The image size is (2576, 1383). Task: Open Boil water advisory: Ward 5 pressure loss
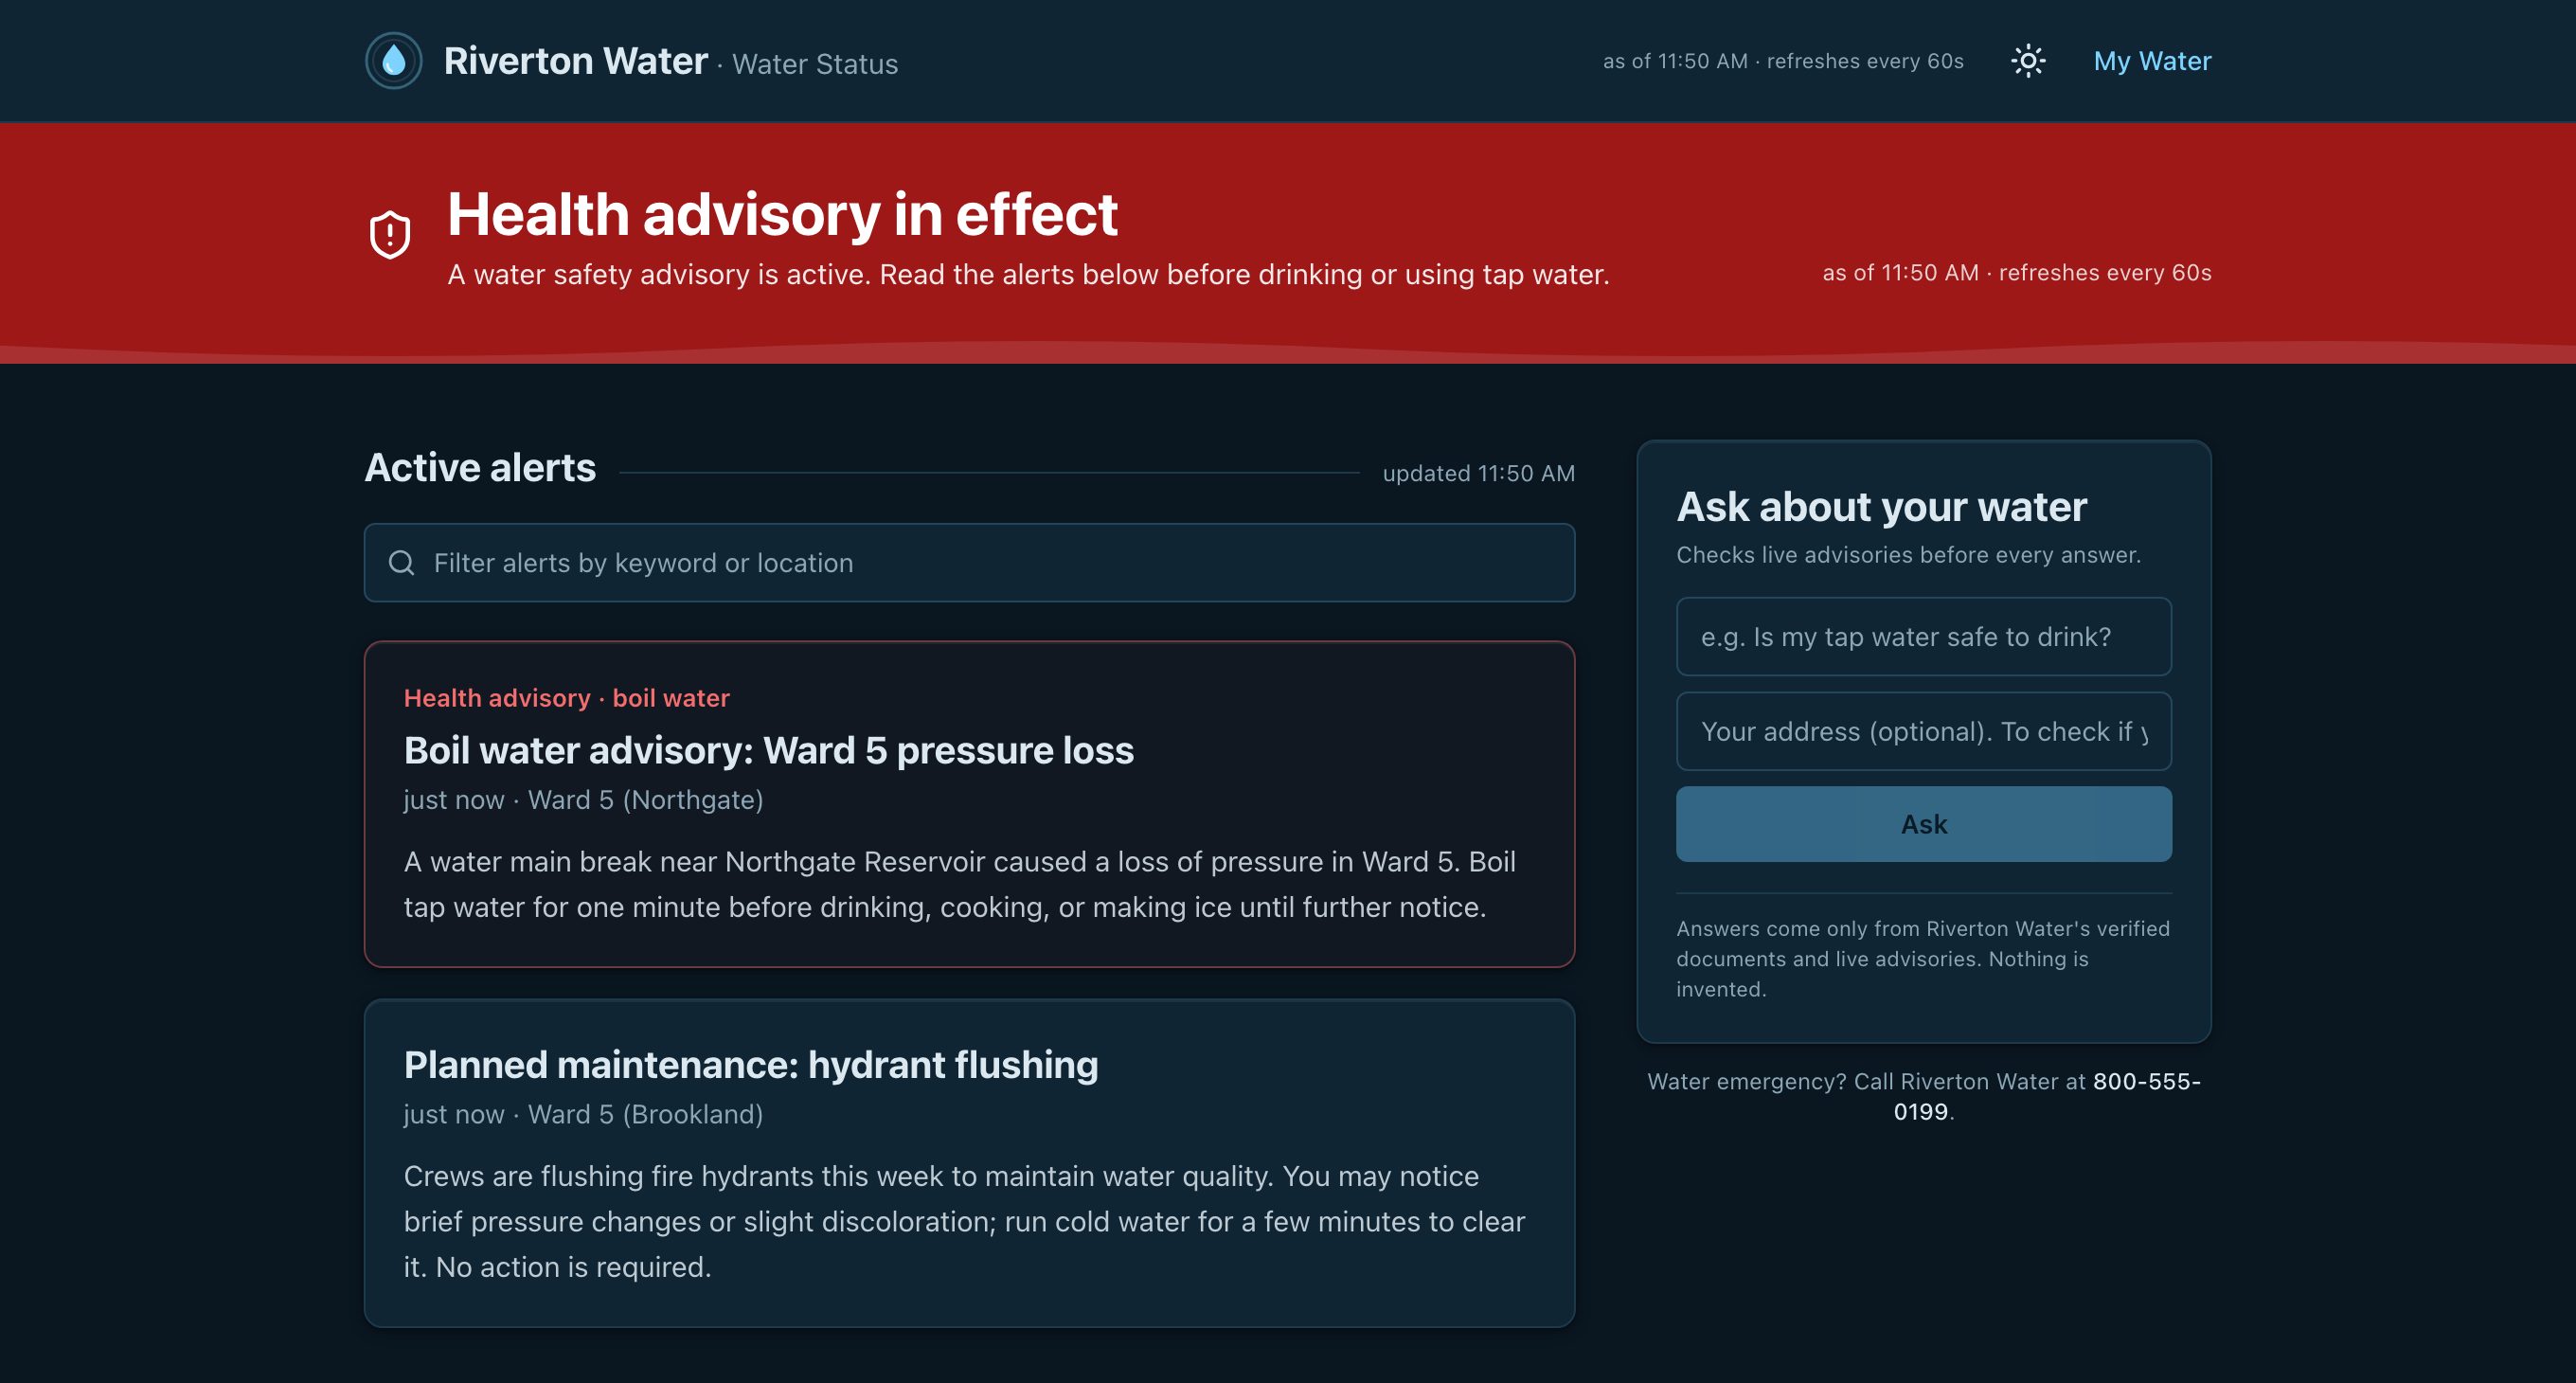pos(768,750)
